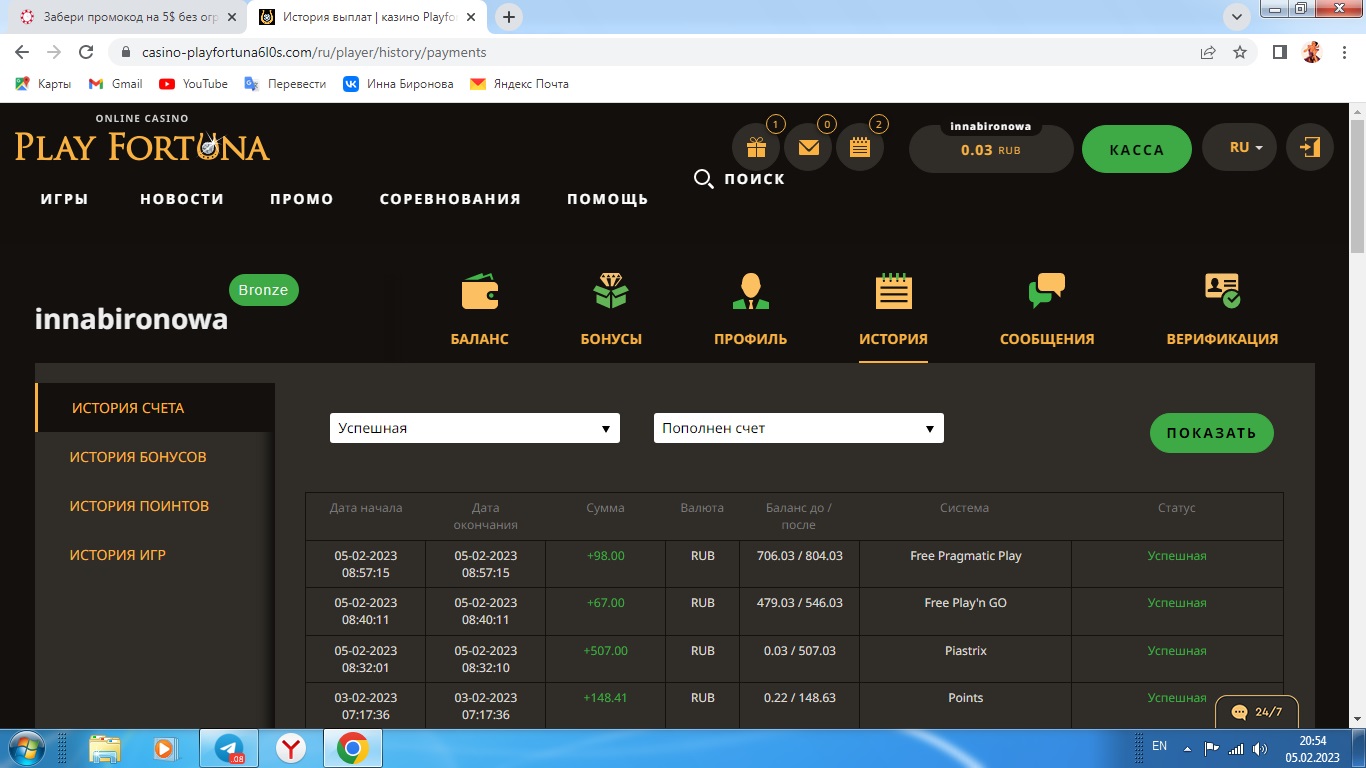Click the Bronze status badge
Screen dimensions: 1366x768
(263, 290)
